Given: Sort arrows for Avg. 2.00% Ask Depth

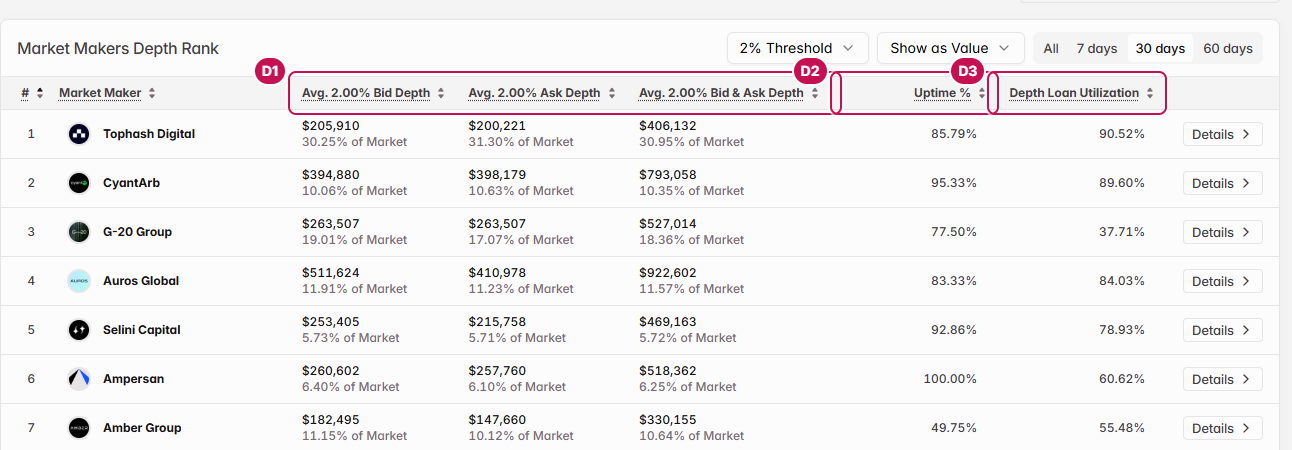Looking at the screenshot, I should [x=611, y=93].
